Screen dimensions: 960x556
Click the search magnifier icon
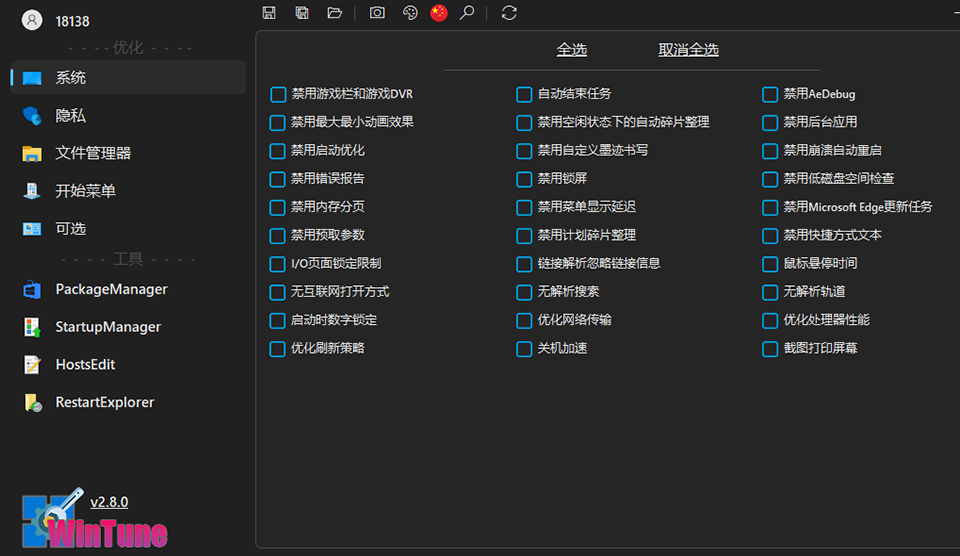coord(467,12)
